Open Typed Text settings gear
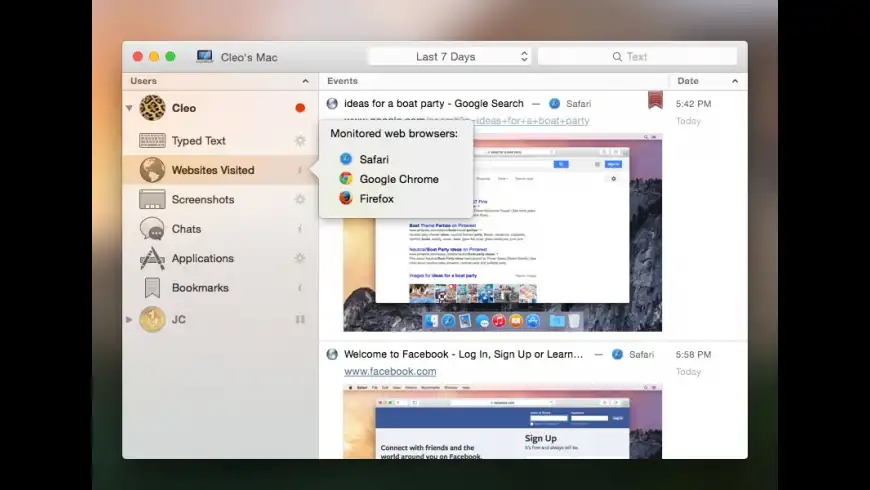 click(300, 140)
